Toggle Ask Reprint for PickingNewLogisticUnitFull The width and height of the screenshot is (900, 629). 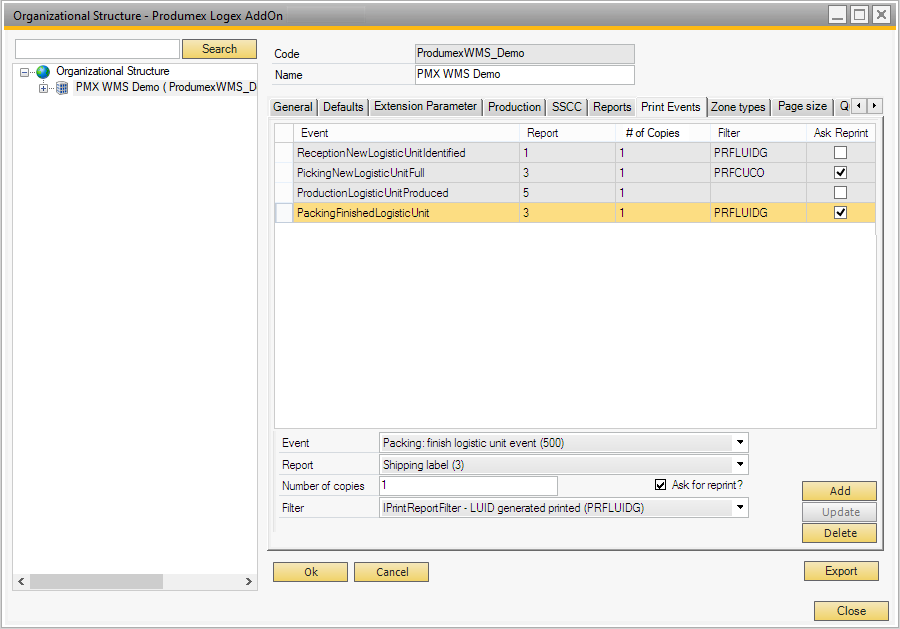[x=840, y=173]
